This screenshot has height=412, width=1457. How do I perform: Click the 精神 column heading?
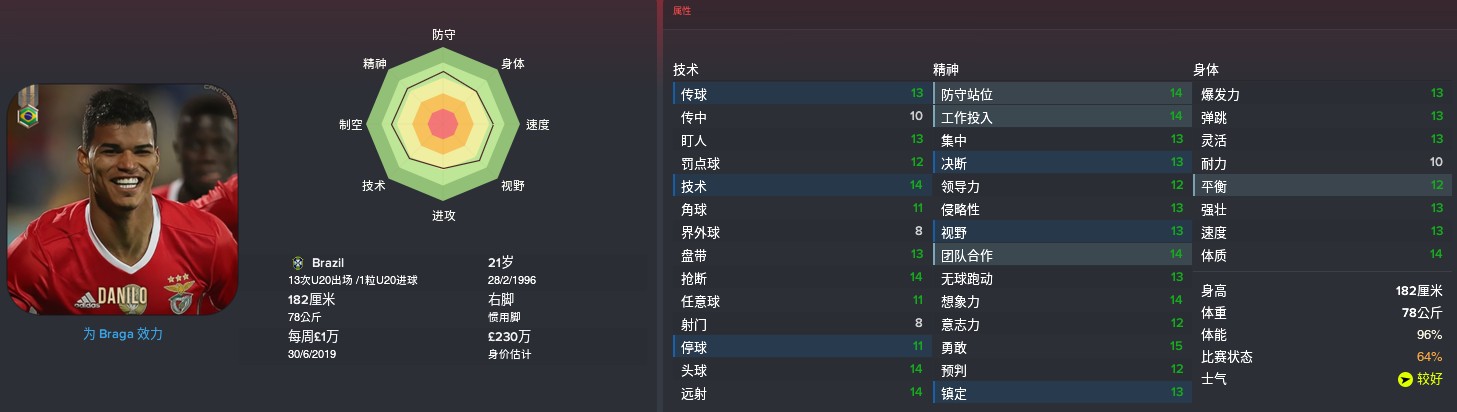point(946,70)
